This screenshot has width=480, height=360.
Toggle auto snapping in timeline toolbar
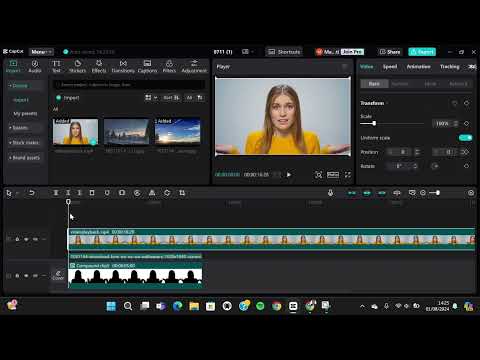[x=367, y=193]
